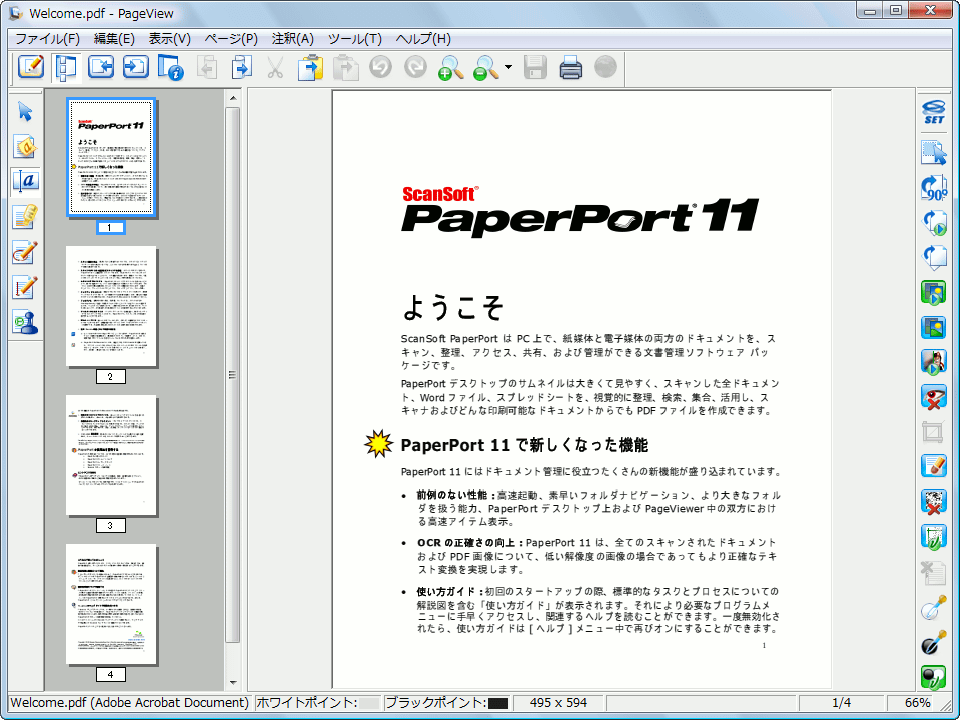Image resolution: width=960 pixels, height=720 pixels.
Task: Select the arrow pointer tool
Action: click(x=25, y=111)
